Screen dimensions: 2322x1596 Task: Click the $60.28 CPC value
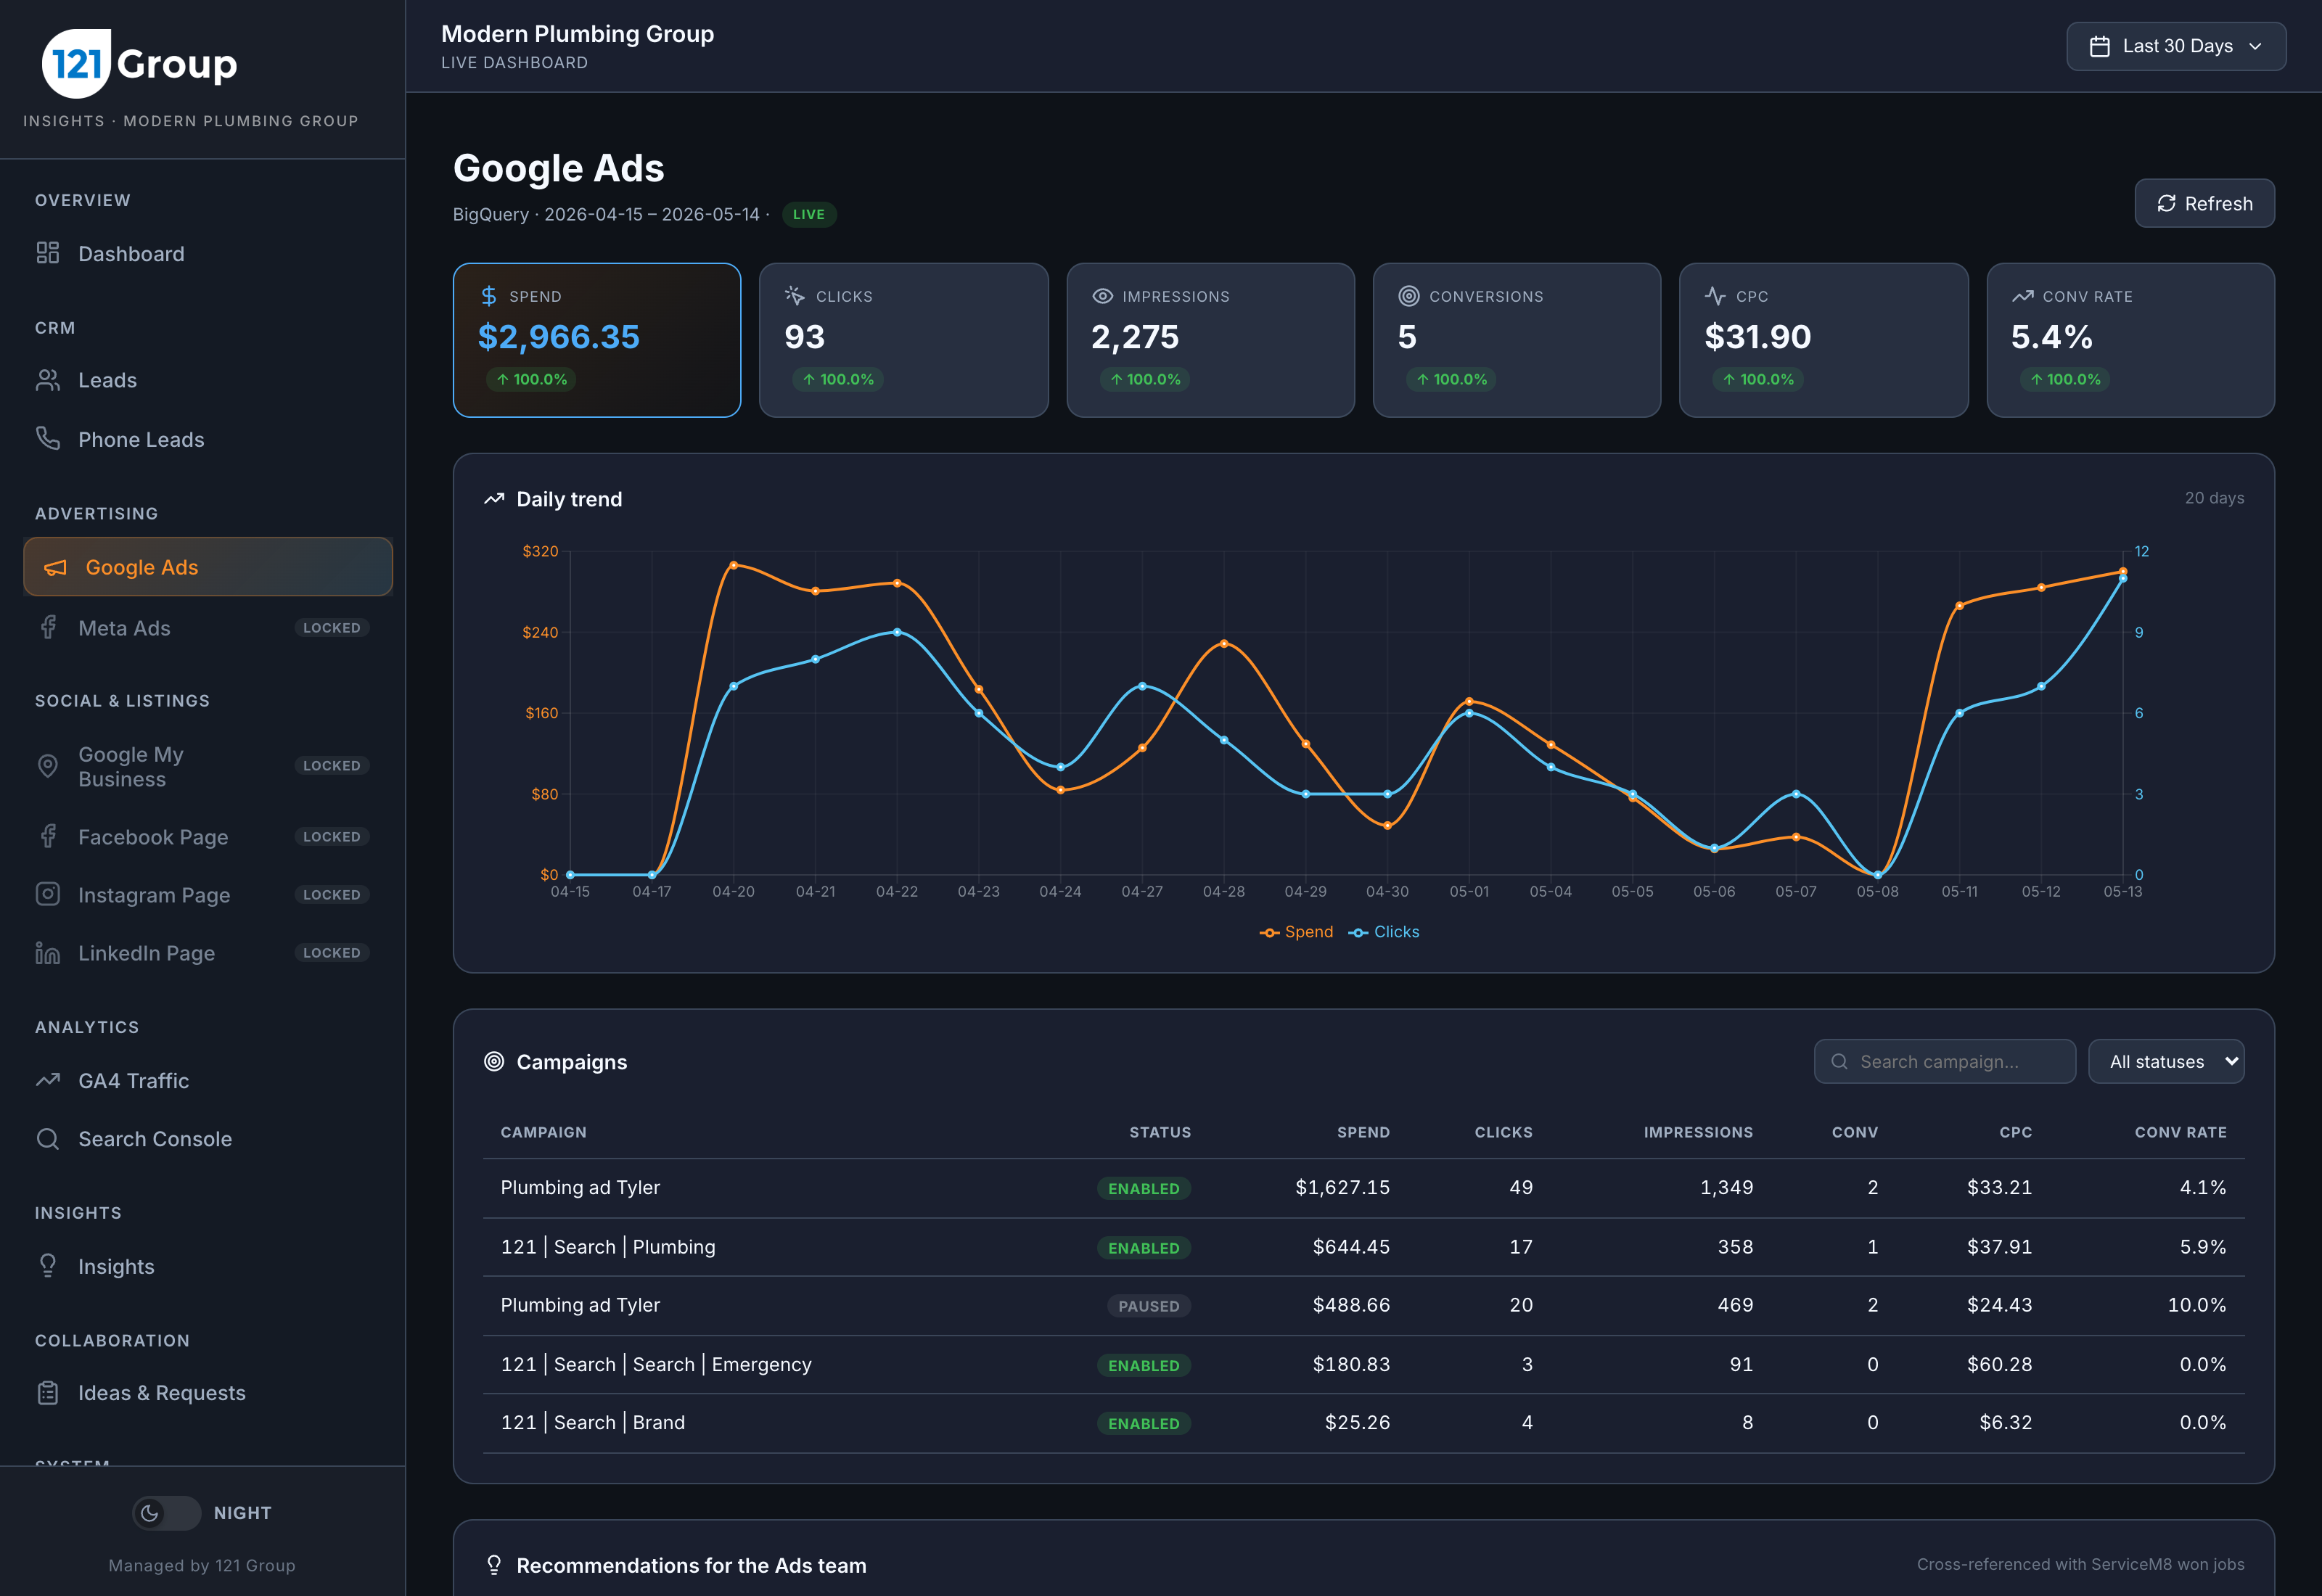(1999, 1364)
